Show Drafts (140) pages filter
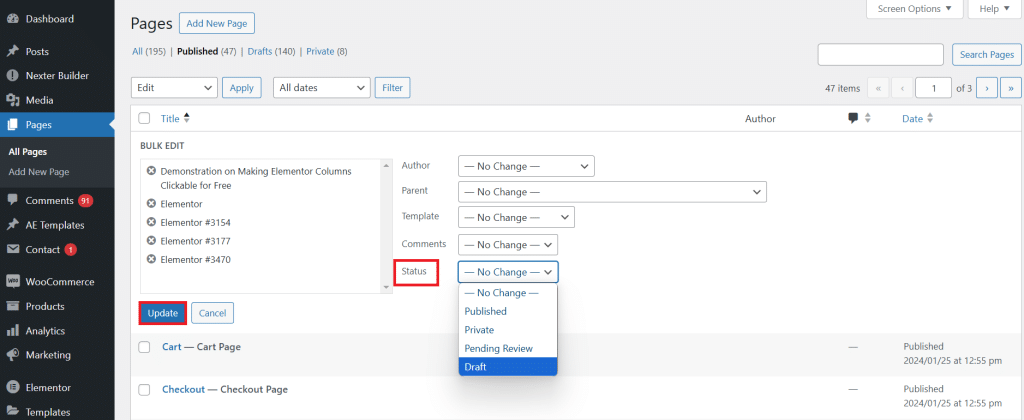1024x420 pixels. [271, 51]
